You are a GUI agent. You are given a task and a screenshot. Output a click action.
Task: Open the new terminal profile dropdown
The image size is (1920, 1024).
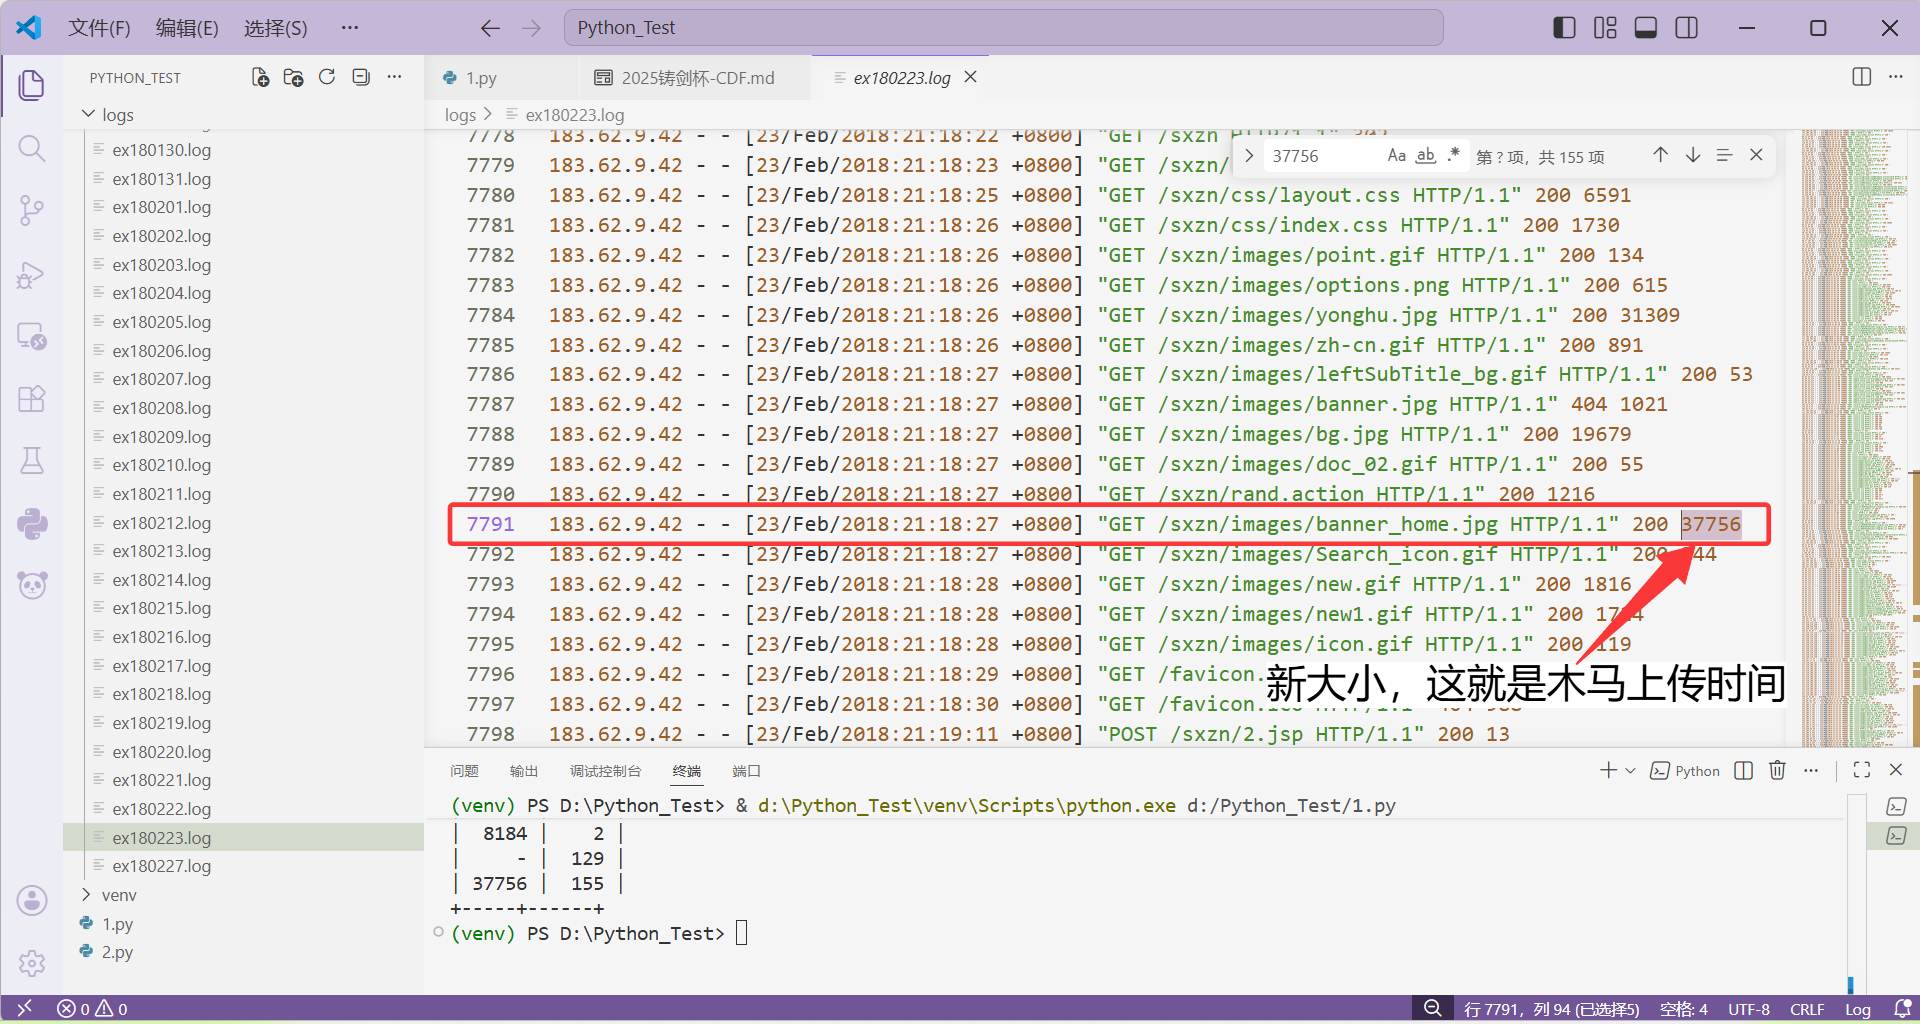click(1631, 770)
